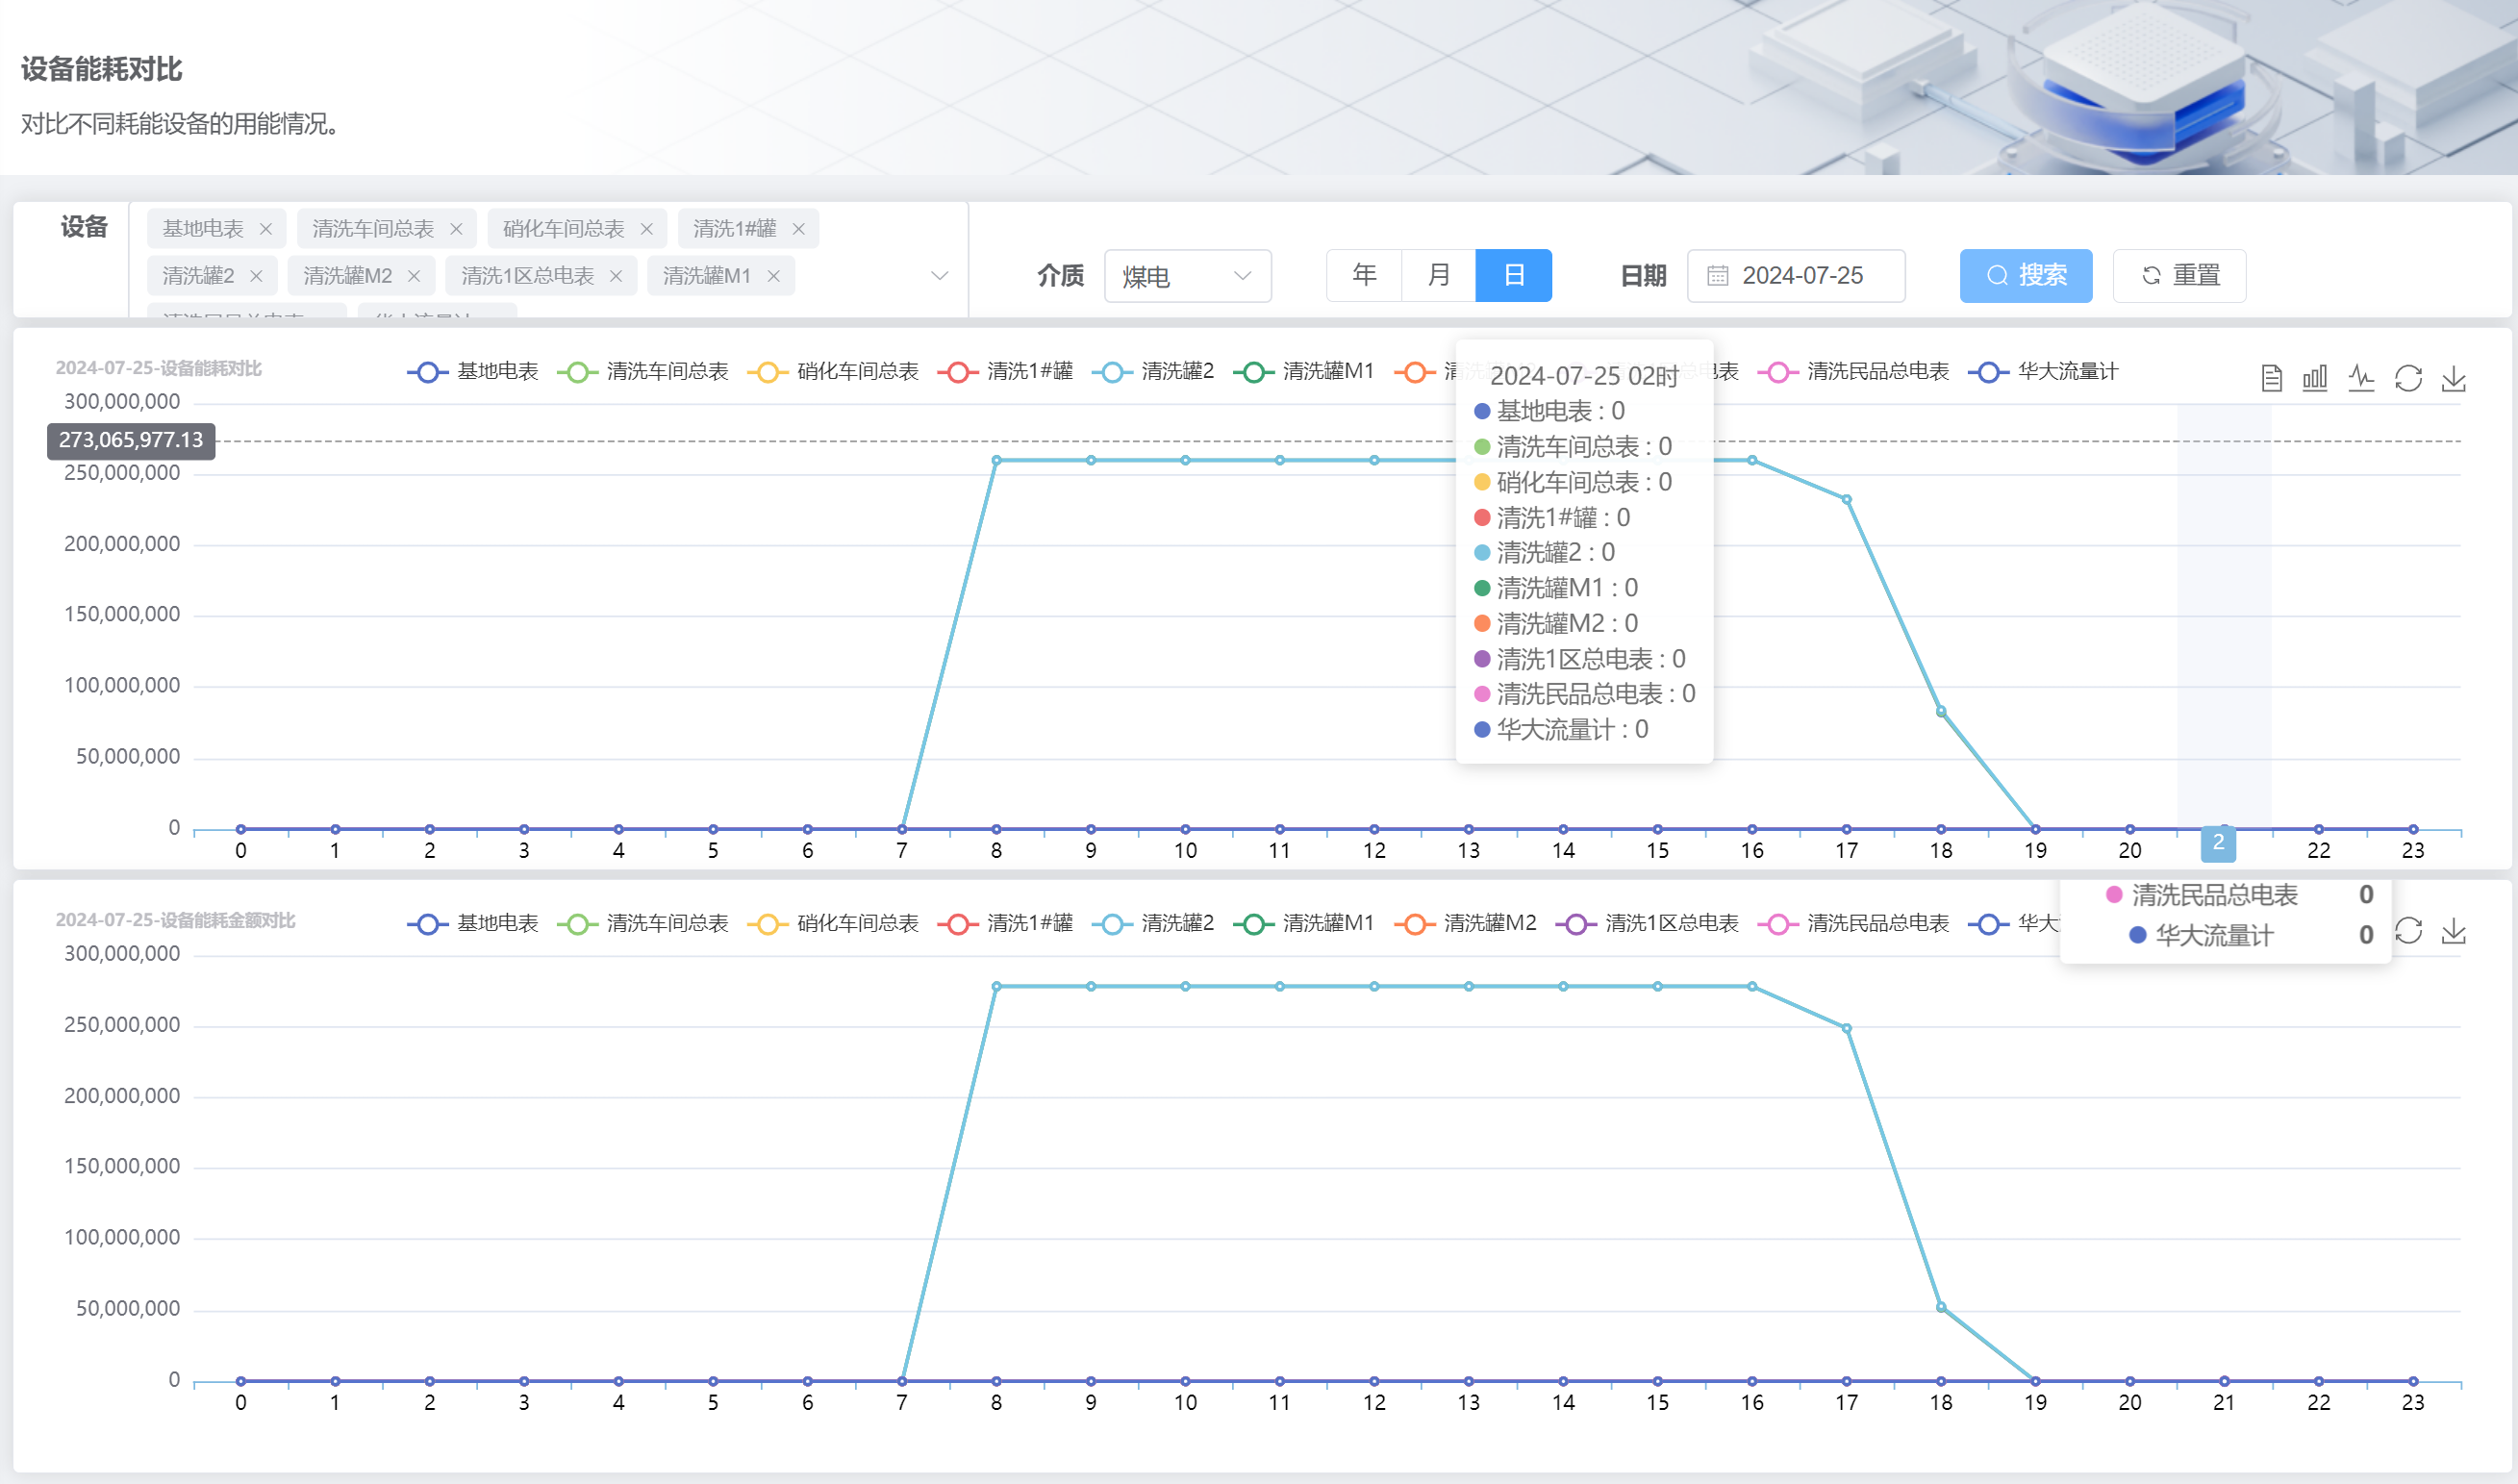Viewport: 2518px width, 1484px height.
Task: Switch granularity to 月 tab
Action: click(1438, 275)
